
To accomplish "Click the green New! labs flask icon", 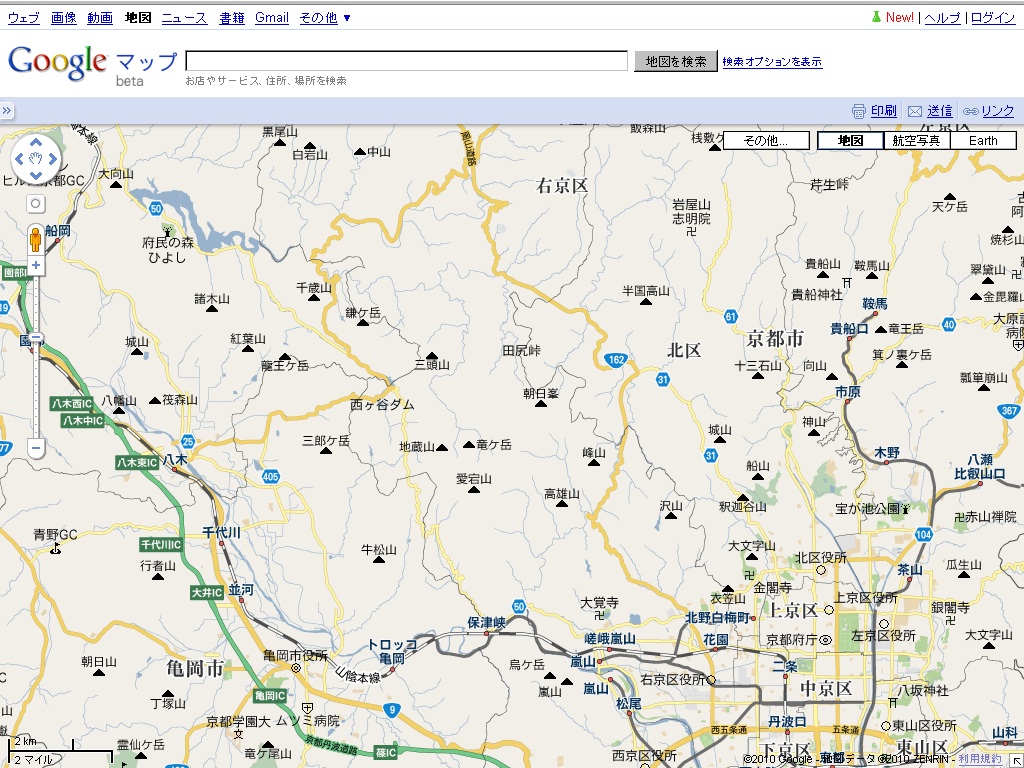I will [x=876, y=17].
